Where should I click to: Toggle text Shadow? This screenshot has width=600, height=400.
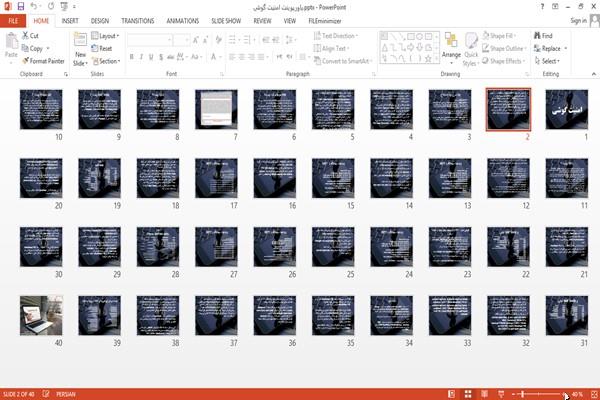click(x=161, y=57)
